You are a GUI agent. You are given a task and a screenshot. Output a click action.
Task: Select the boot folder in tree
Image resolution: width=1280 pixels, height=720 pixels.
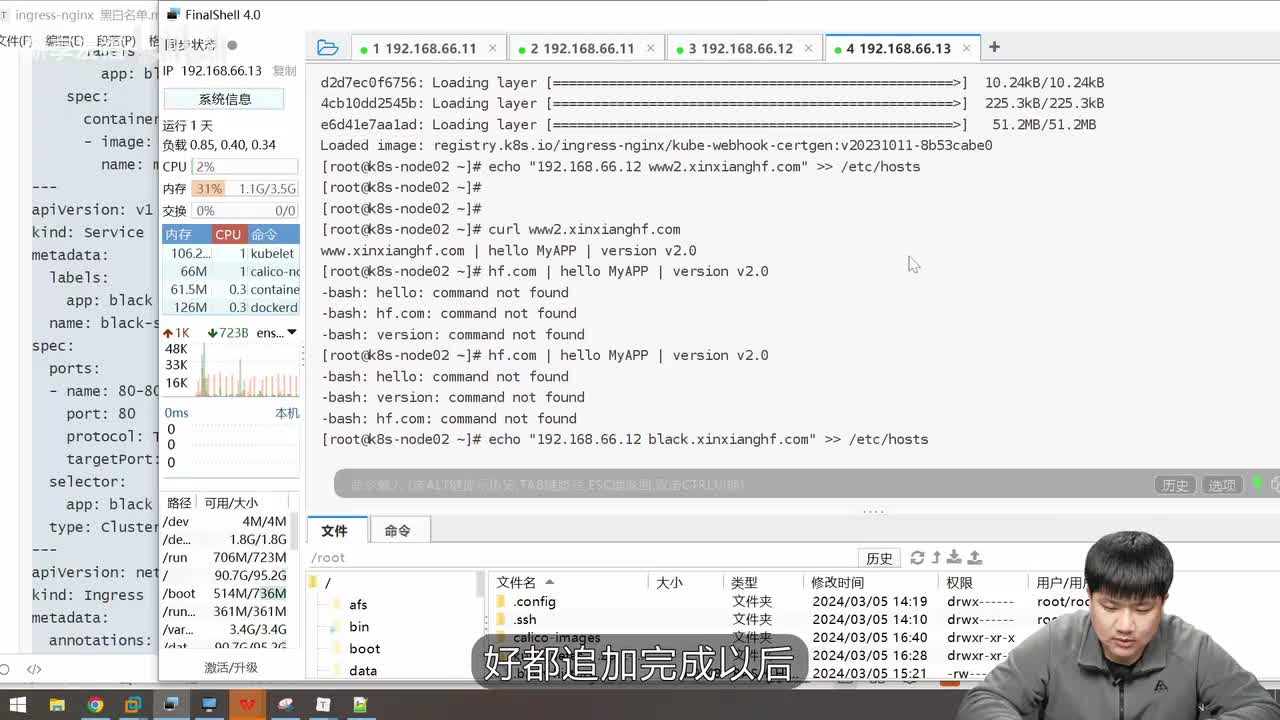[x=364, y=649]
